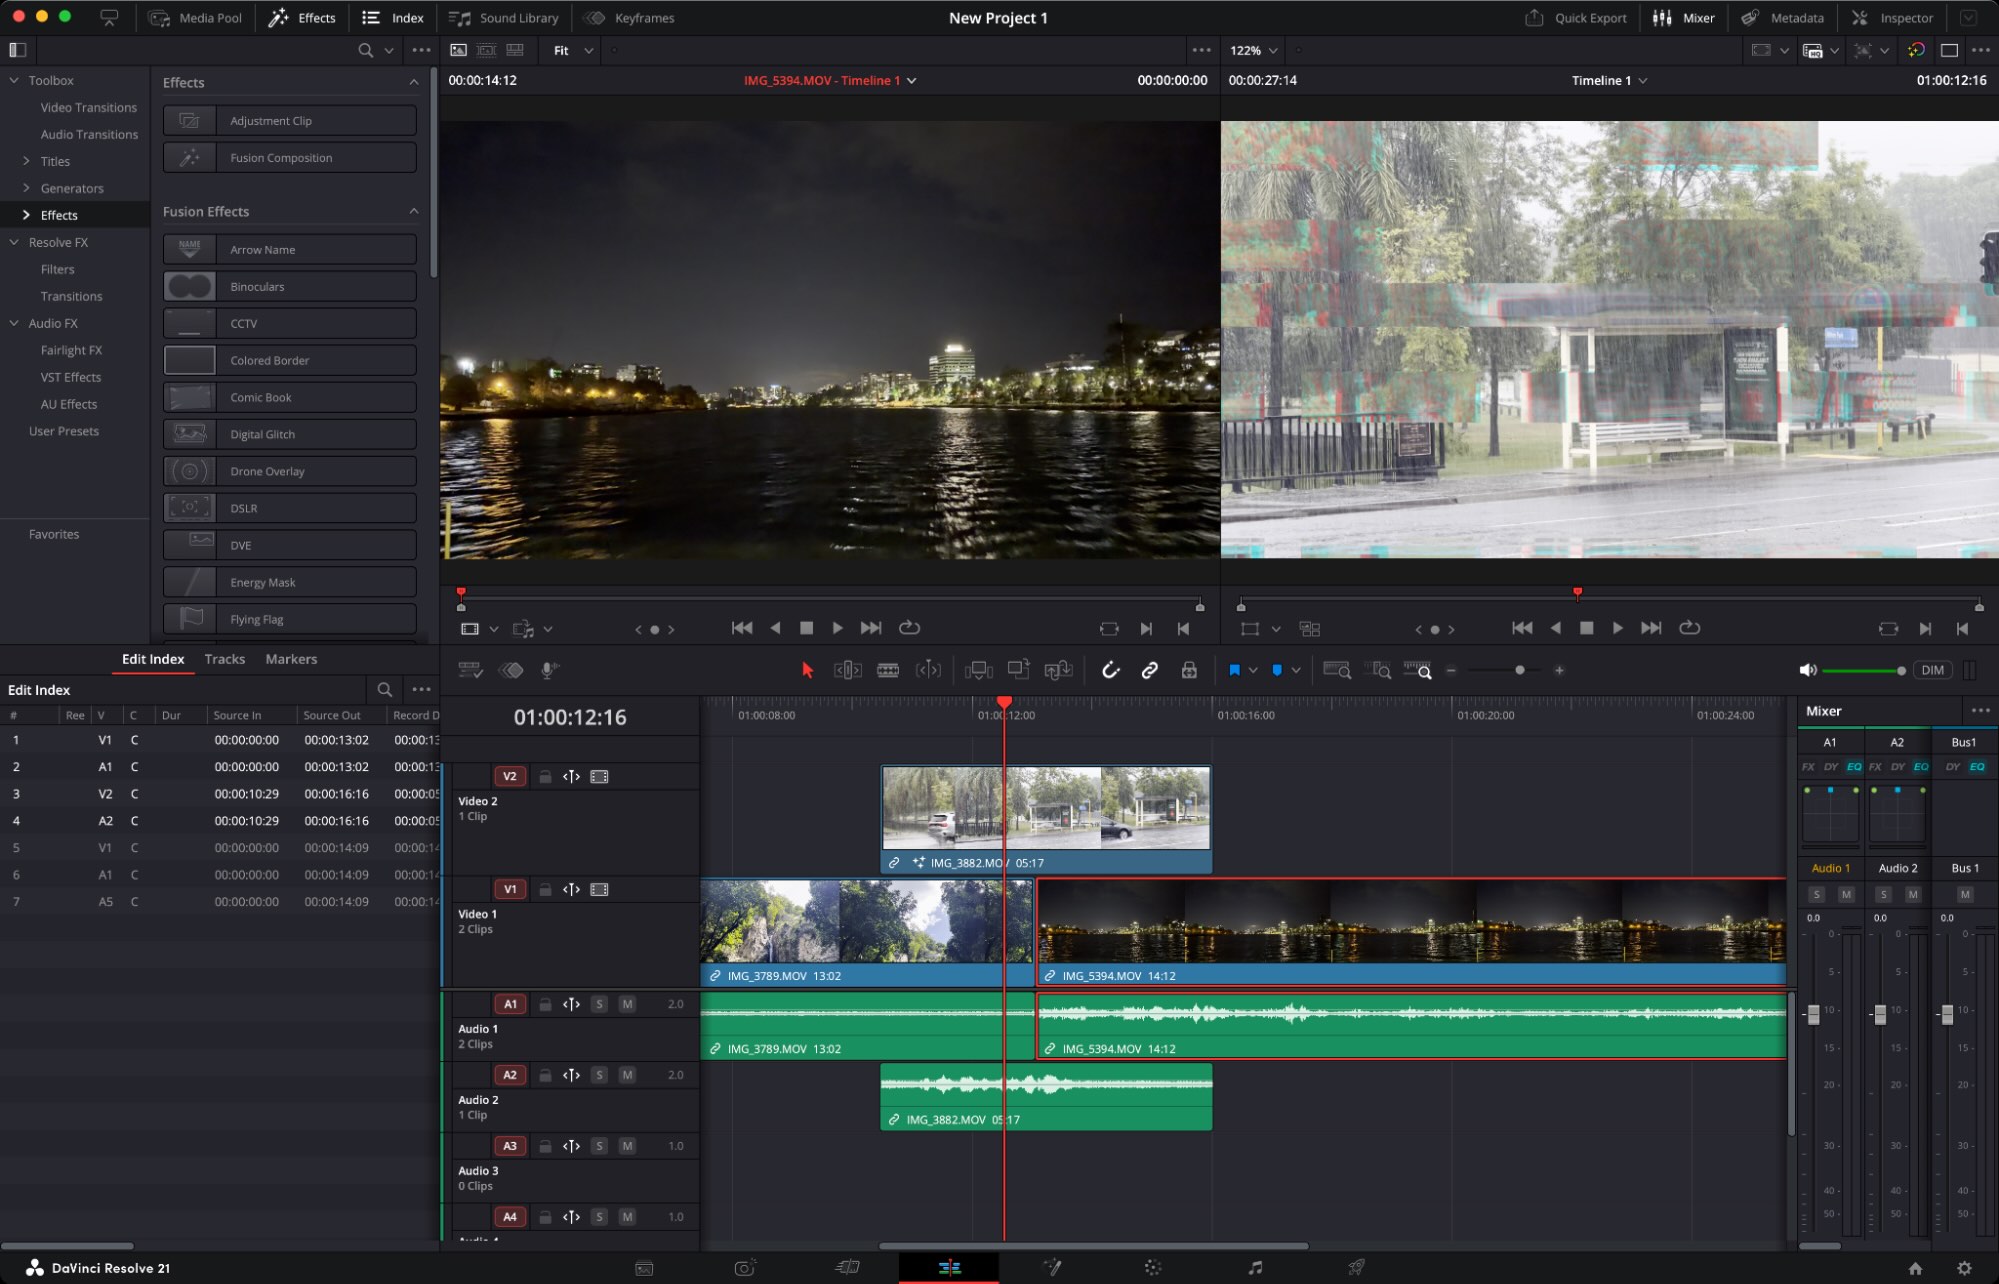The image size is (1999, 1284).
Task: Click Full extent zoom icon in timeline toolbar
Action: 1337,670
